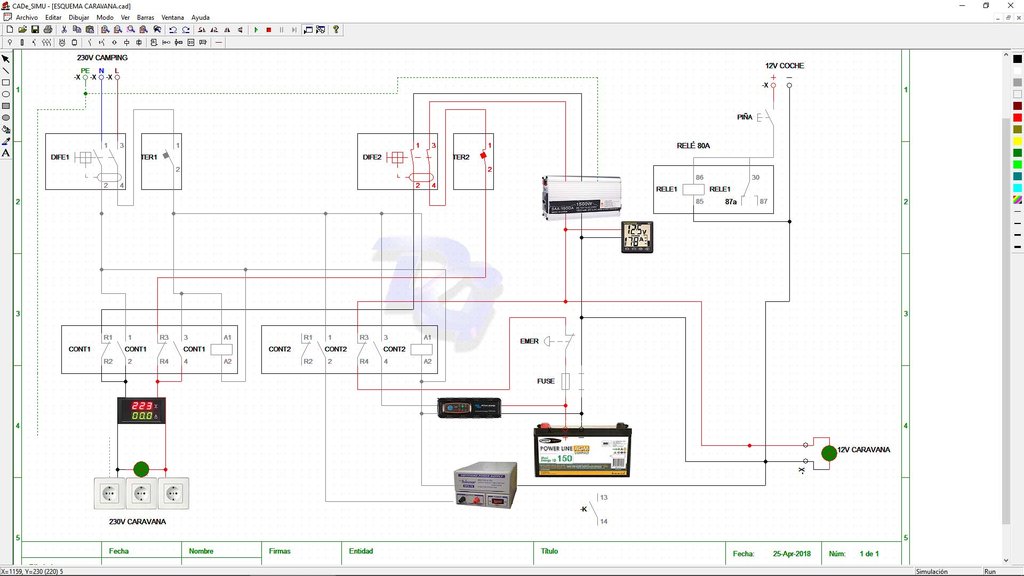Create a new schematic file
The image size is (1024, 576).
[10, 29]
